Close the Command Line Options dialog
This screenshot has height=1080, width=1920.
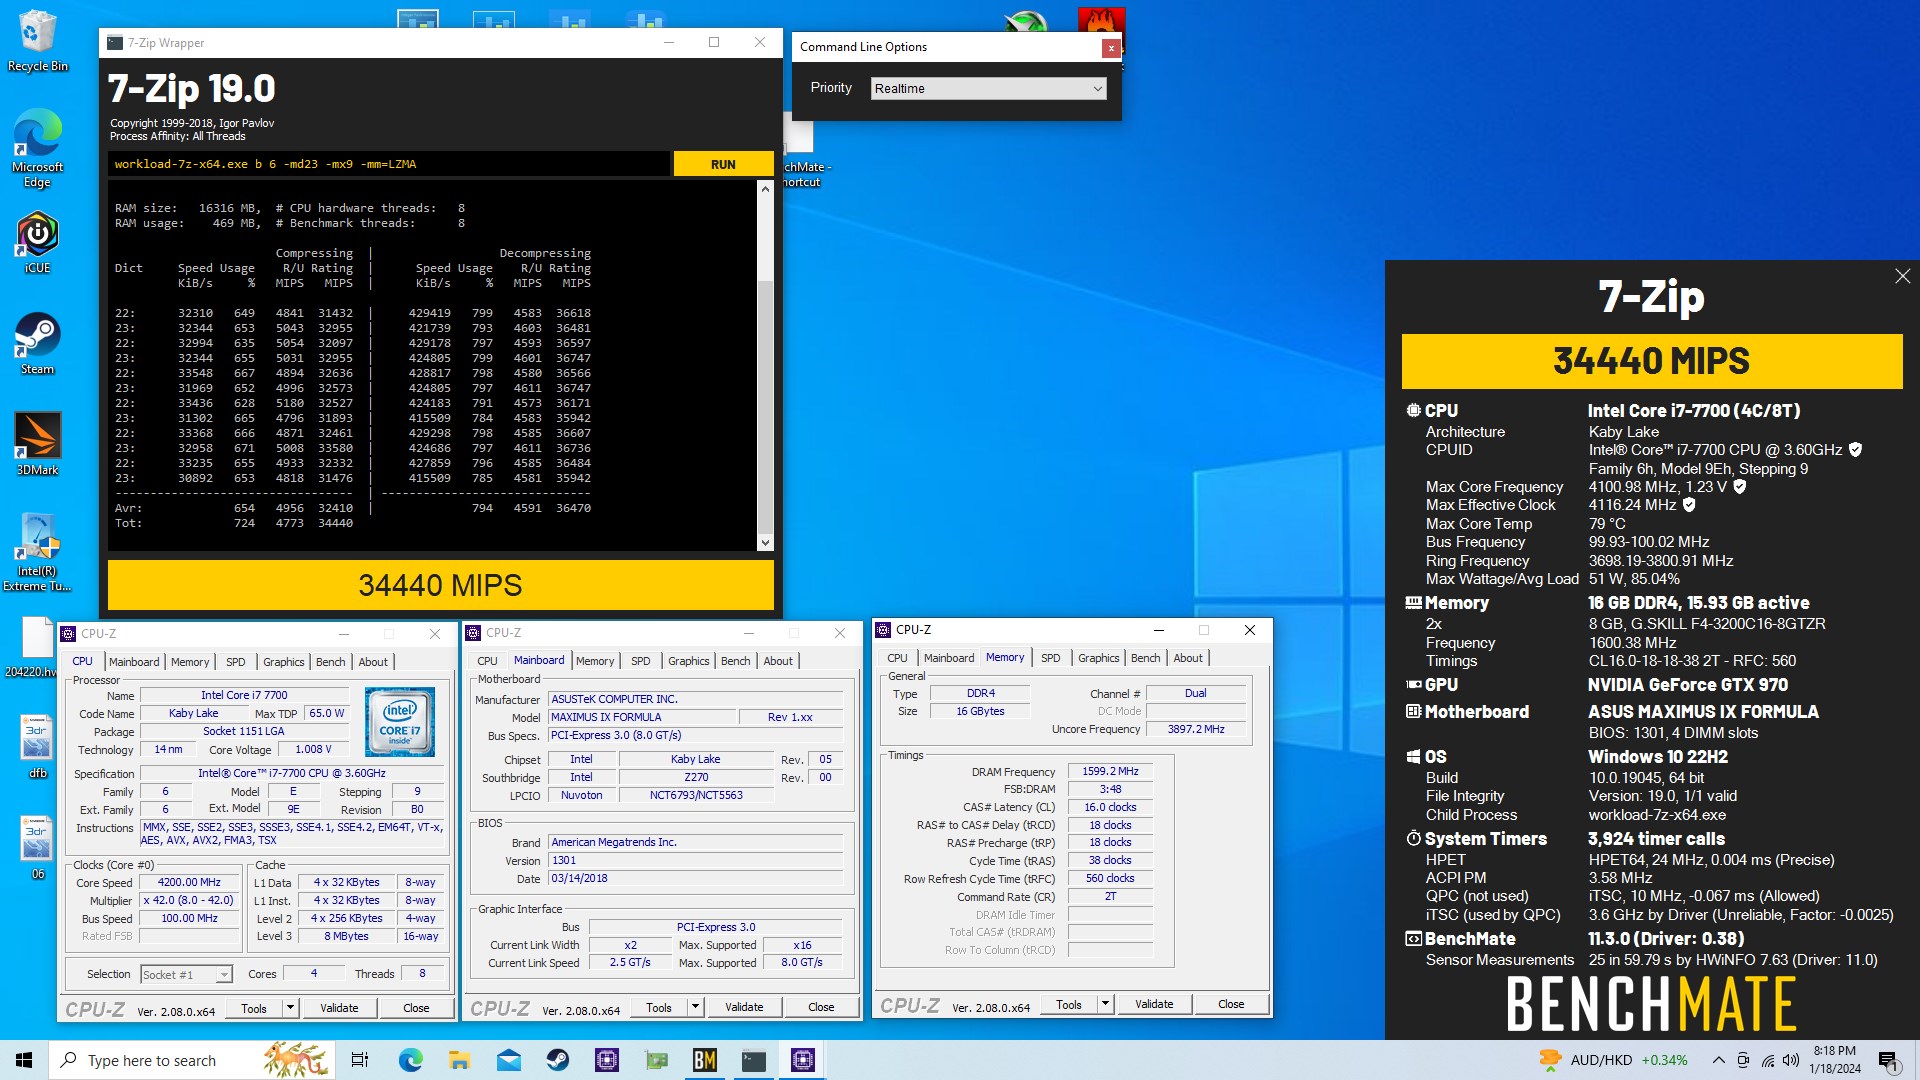[1110, 48]
